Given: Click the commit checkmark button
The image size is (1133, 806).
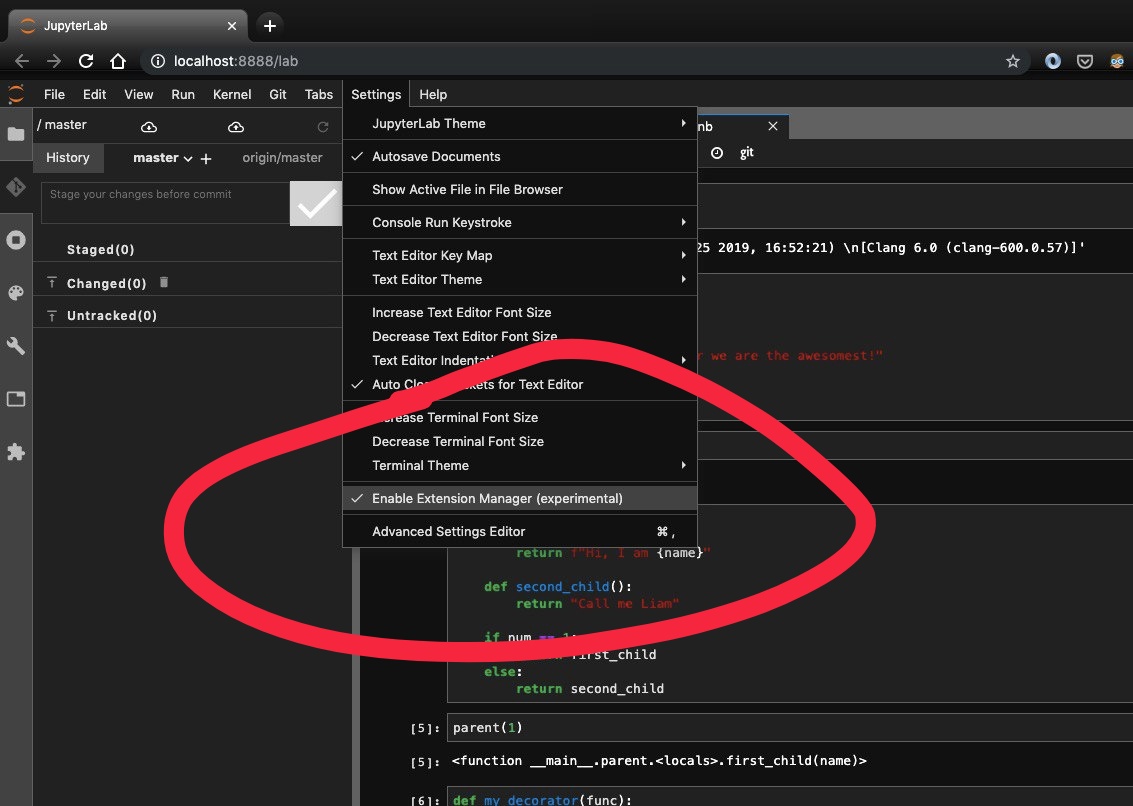Looking at the screenshot, I should click(317, 204).
